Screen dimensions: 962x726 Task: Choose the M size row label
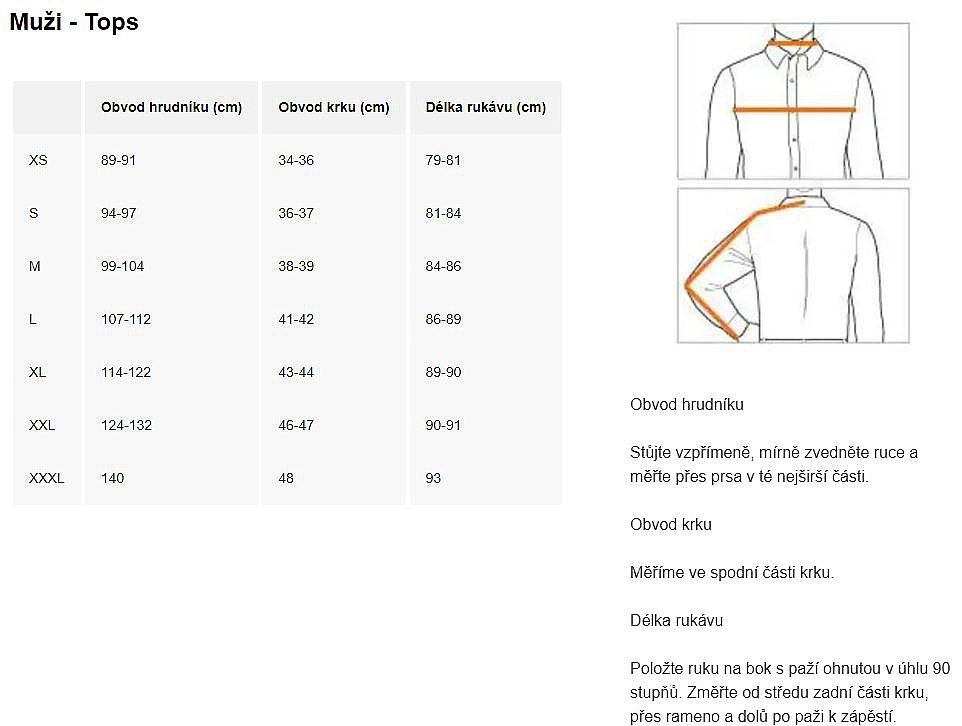point(35,266)
